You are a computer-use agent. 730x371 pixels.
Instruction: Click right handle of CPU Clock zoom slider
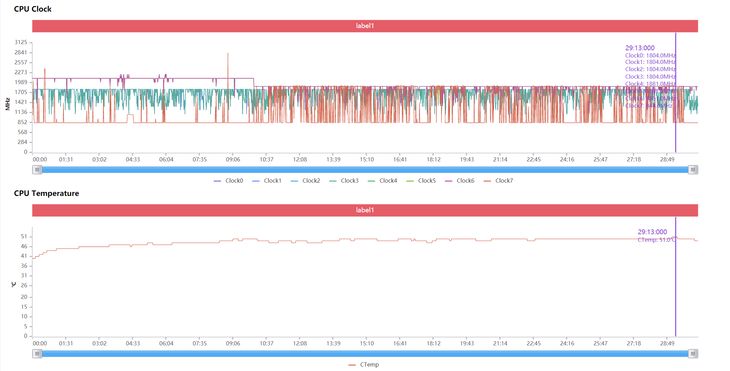tap(693, 170)
